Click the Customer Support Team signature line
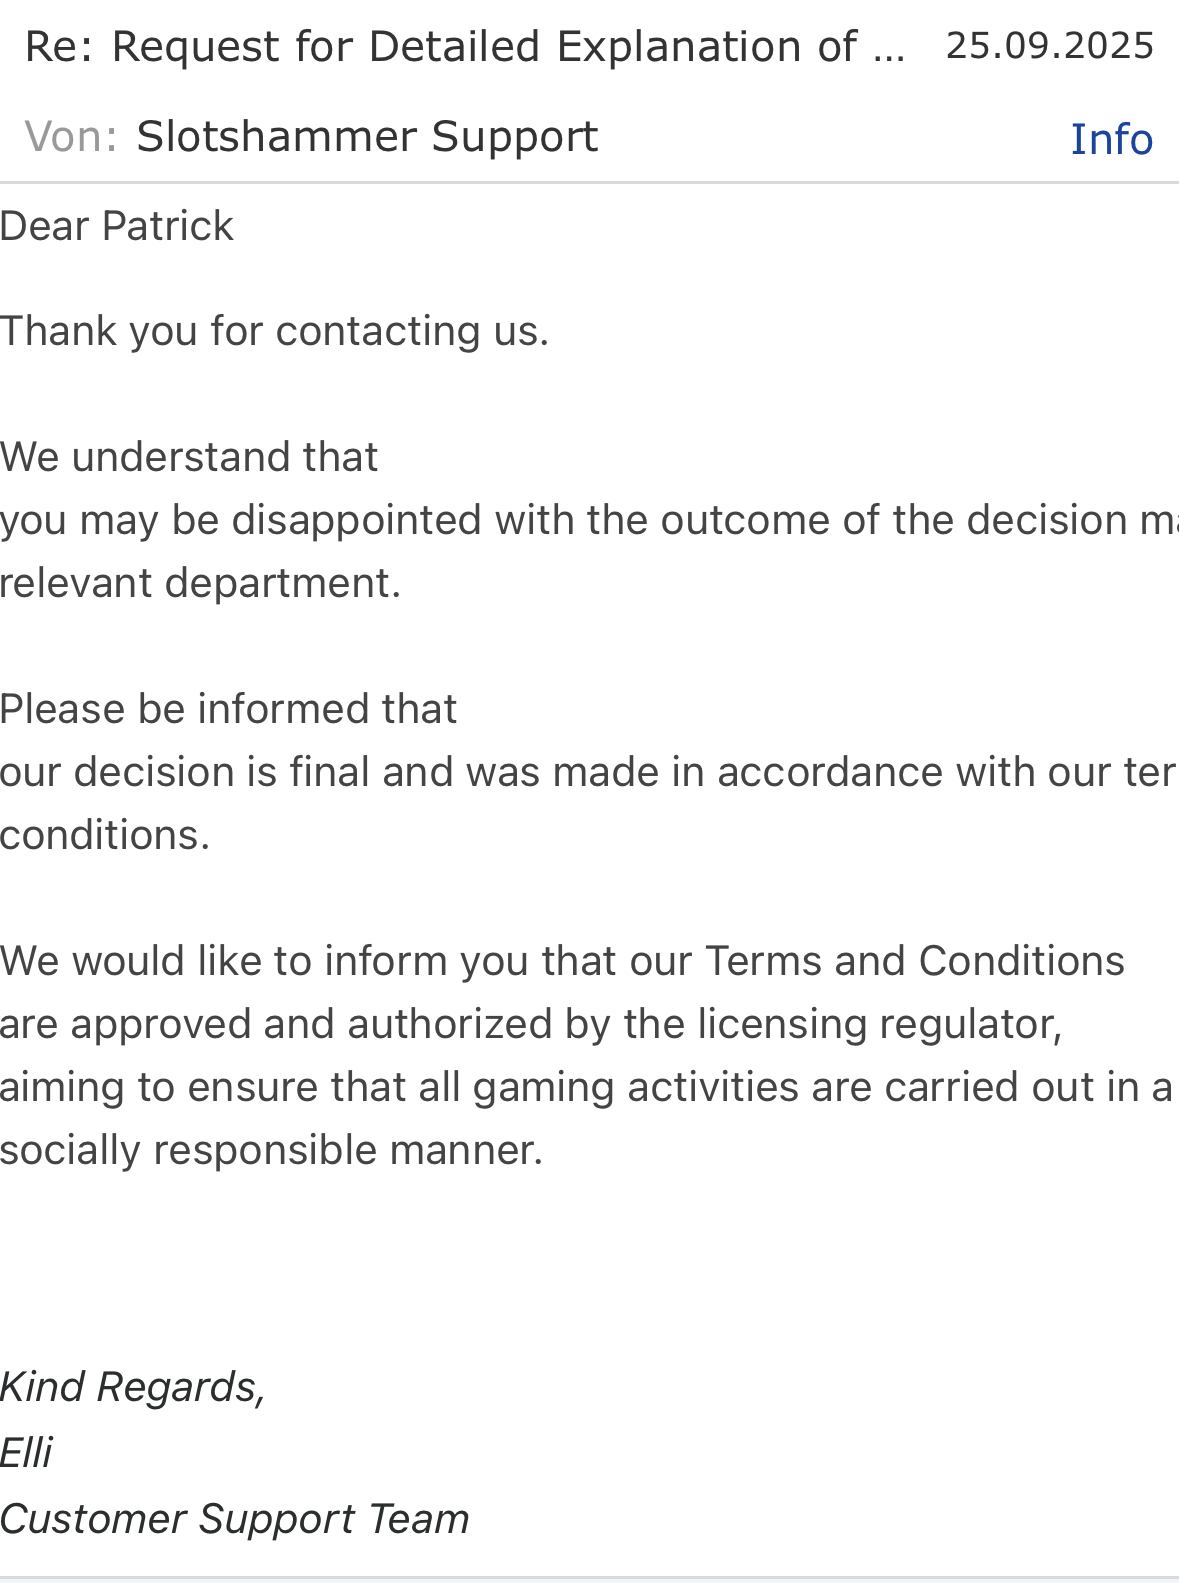This screenshot has width=1179, height=1583. click(234, 1519)
